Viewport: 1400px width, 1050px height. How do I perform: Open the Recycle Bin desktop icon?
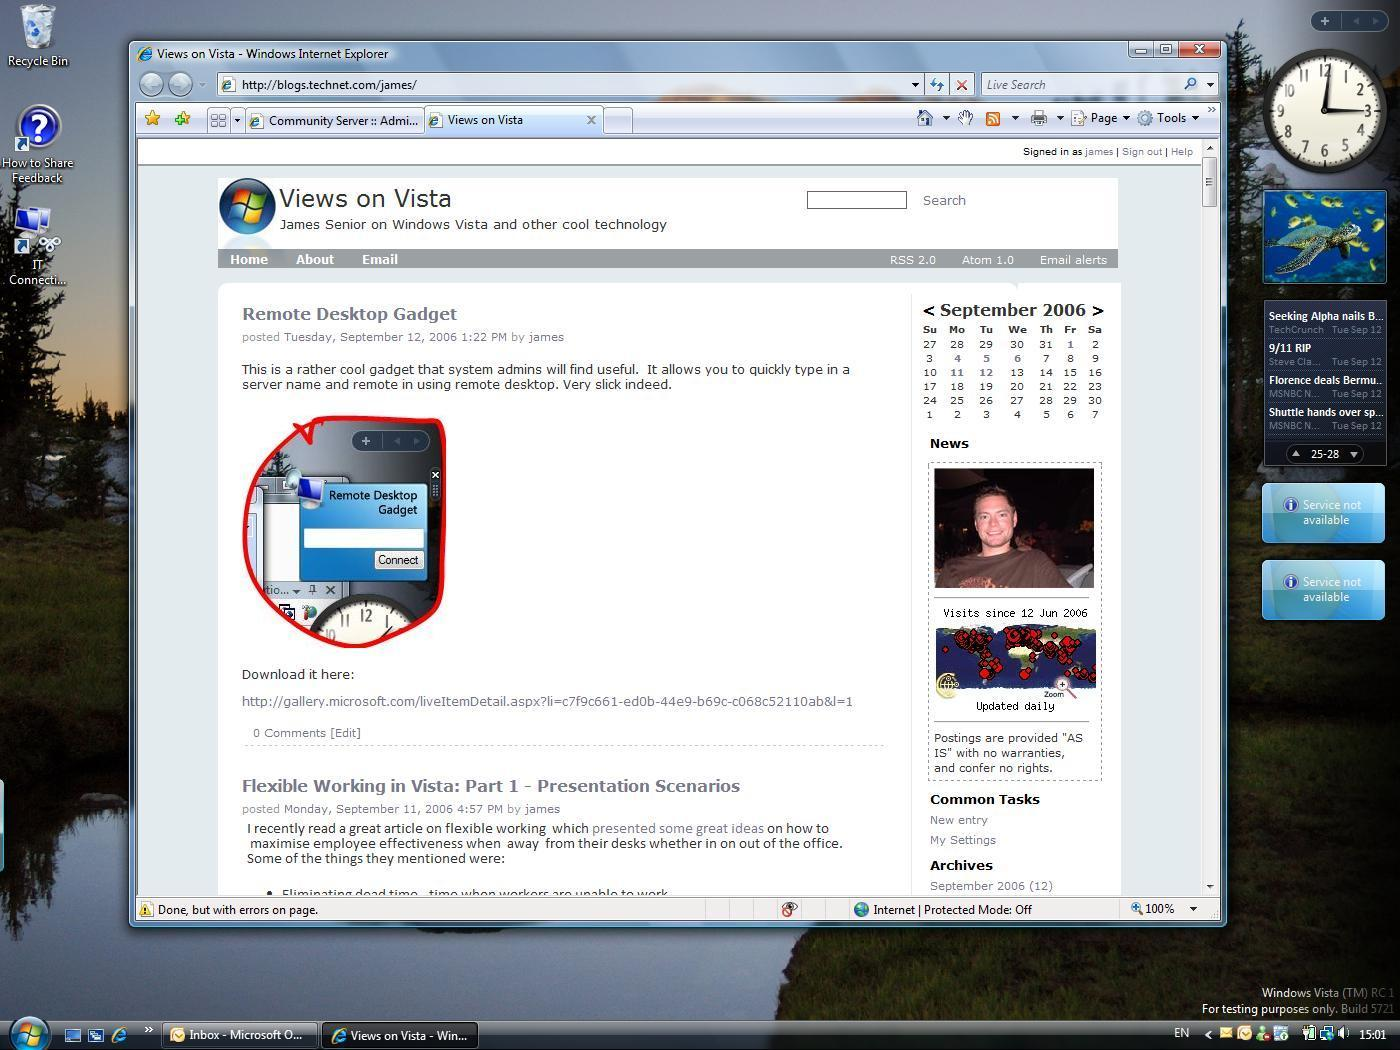click(x=38, y=36)
